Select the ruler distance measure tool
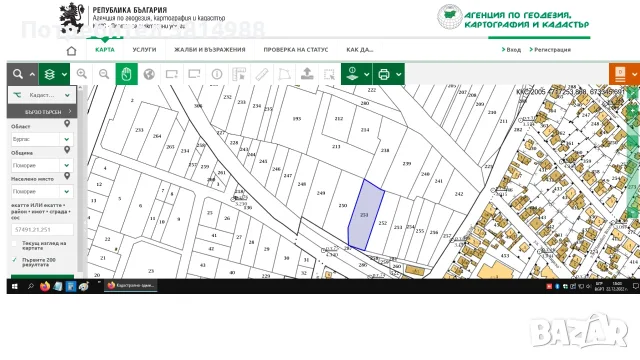The width and height of the screenshot is (640, 360). click(x=262, y=74)
